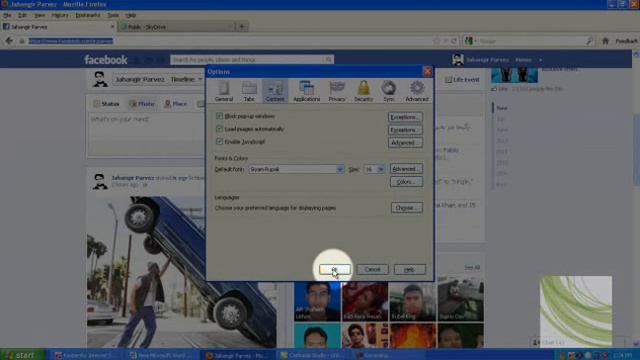The height and width of the screenshot is (360, 640).
Task: Toggle Block pop-up windows checkbox
Action: click(x=219, y=116)
